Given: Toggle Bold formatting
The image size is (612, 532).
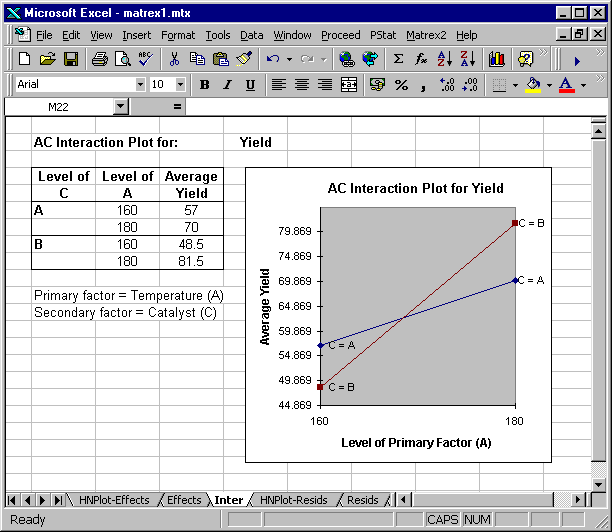Looking at the screenshot, I should tap(204, 85).
